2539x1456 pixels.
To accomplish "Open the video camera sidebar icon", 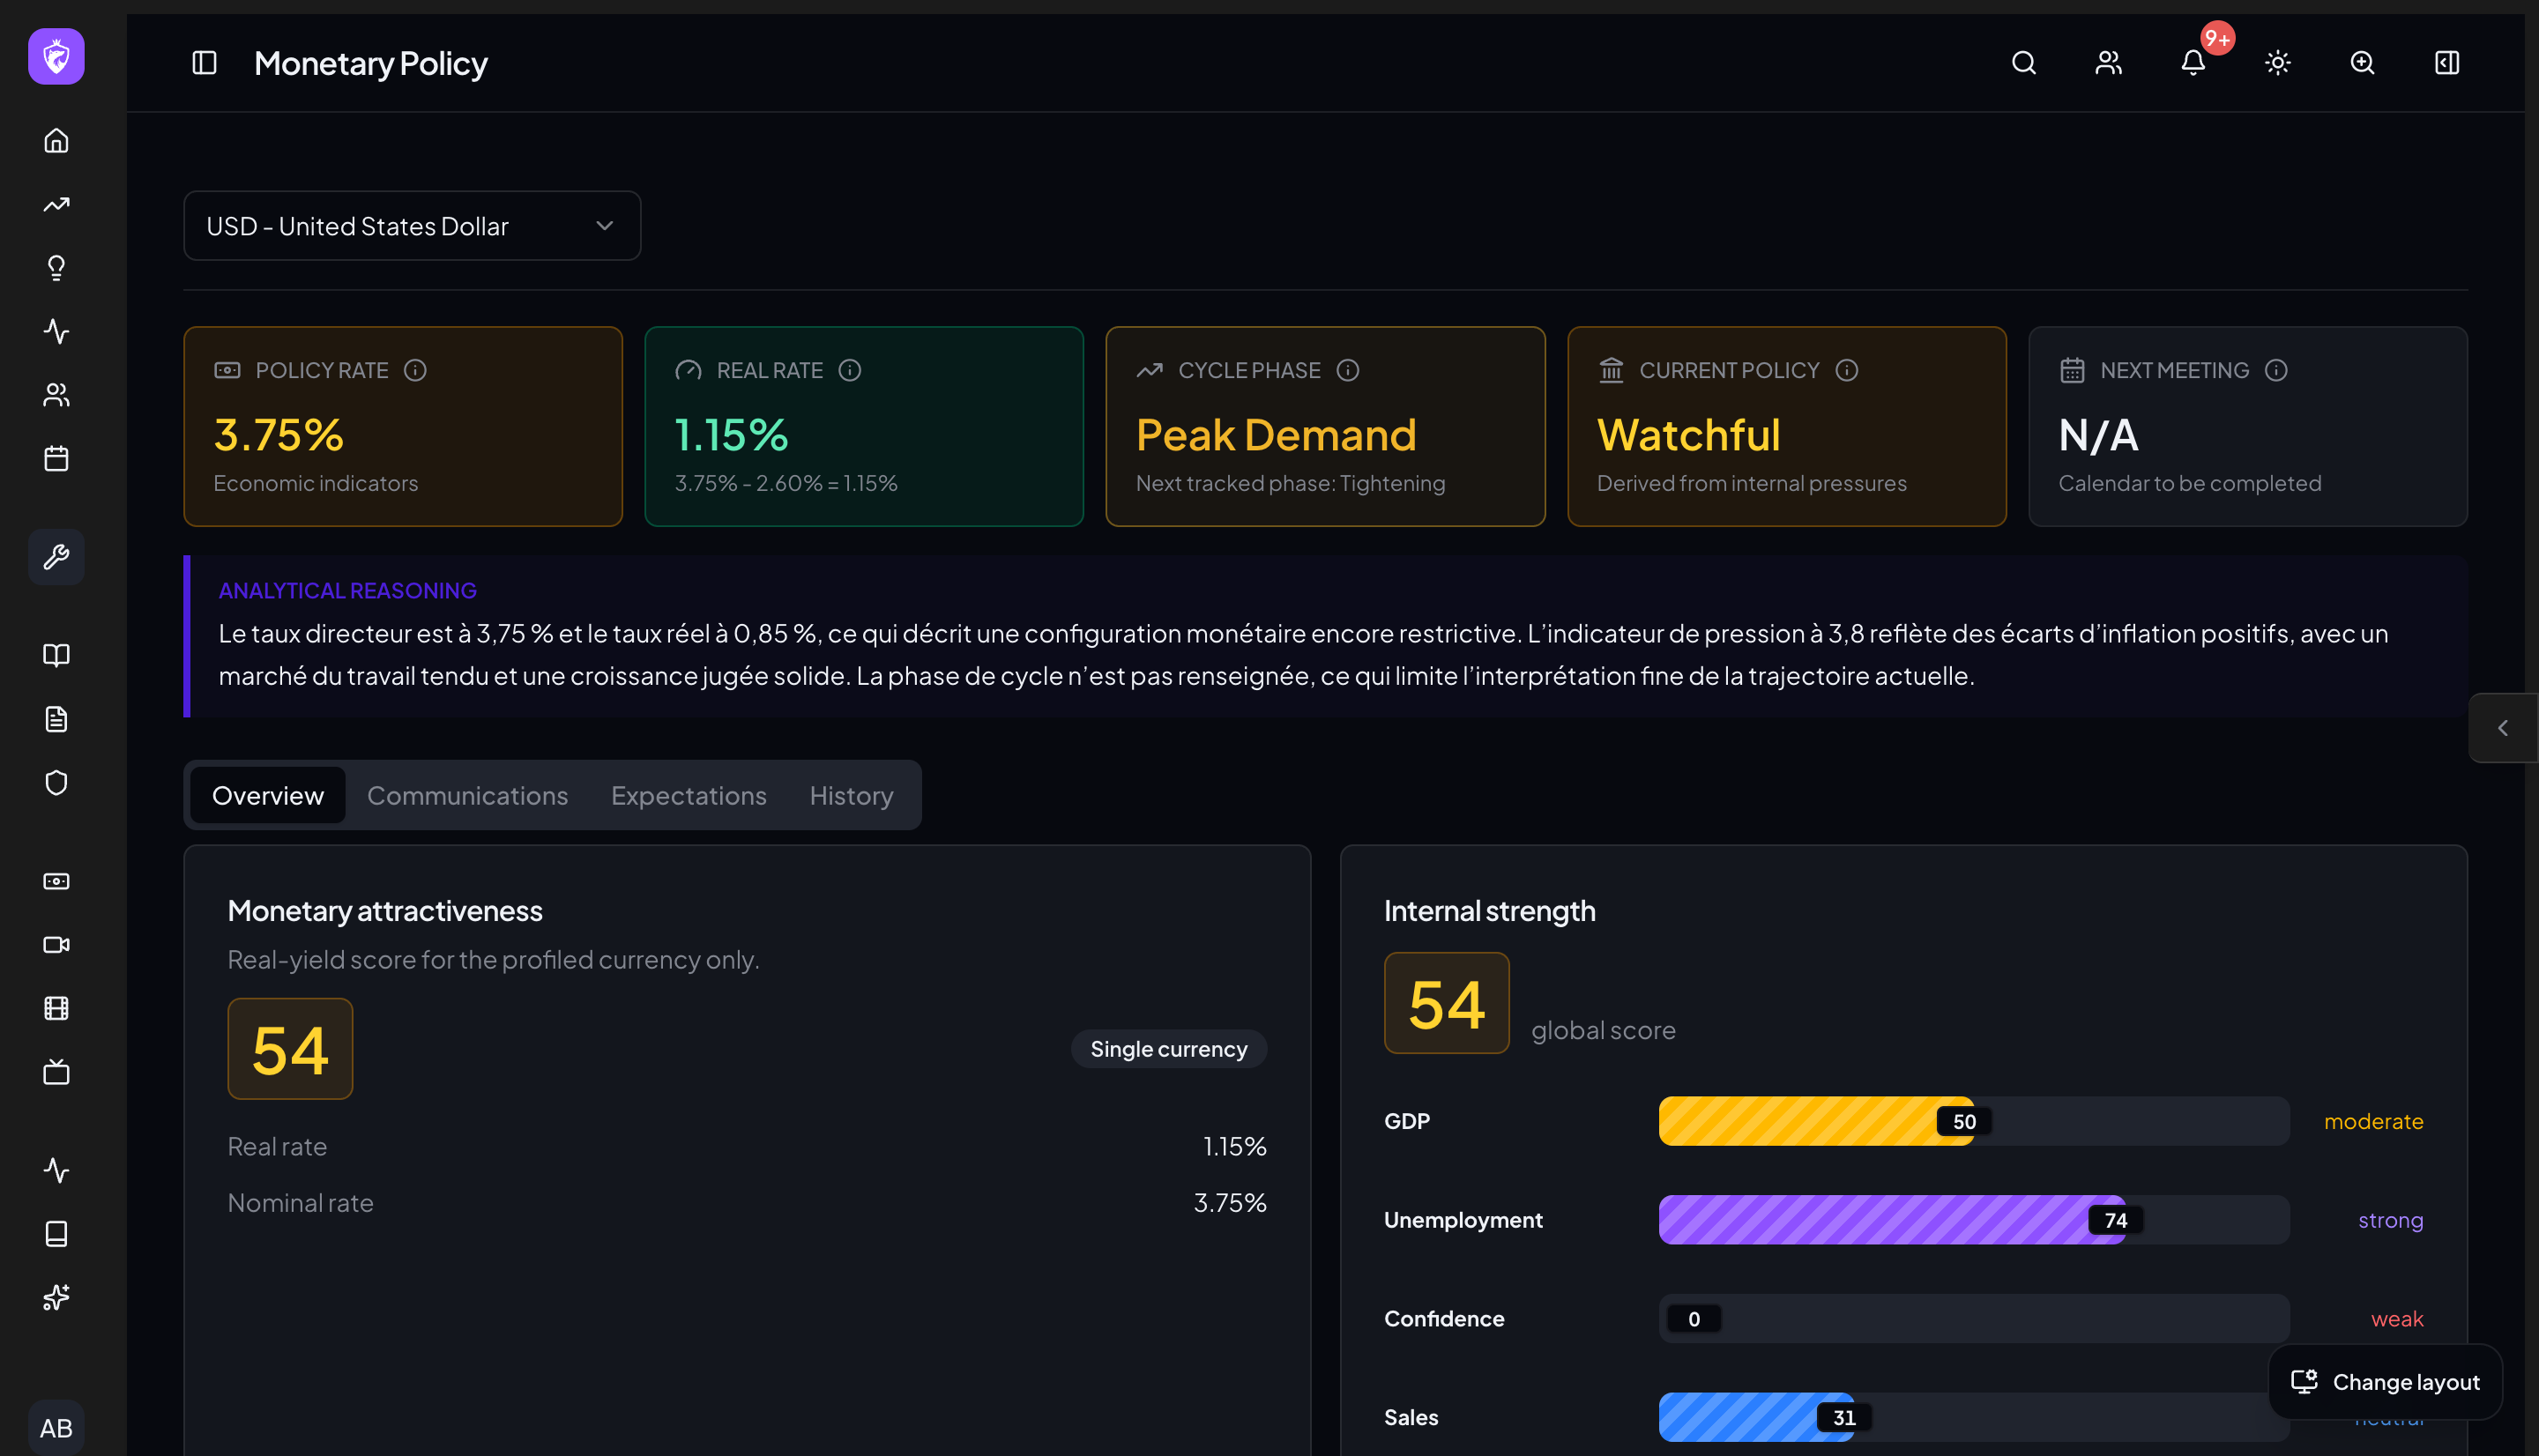I will coord(56,945).
